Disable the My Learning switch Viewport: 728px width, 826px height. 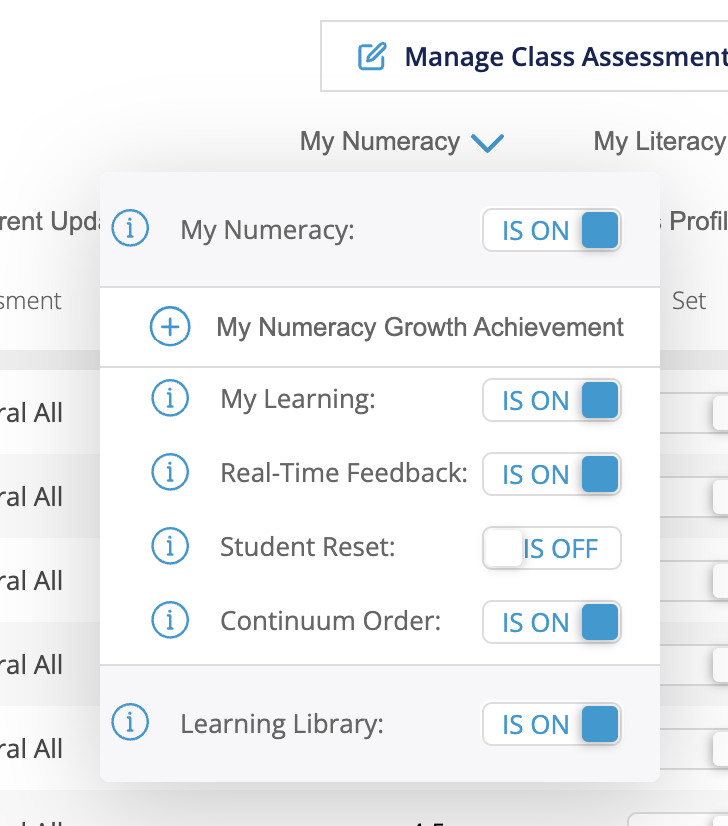(552, 400)
